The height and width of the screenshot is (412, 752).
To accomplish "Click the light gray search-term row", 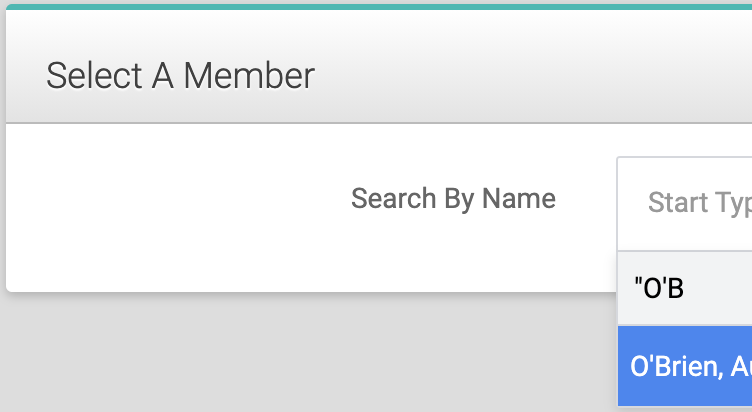I will point(685,288).
